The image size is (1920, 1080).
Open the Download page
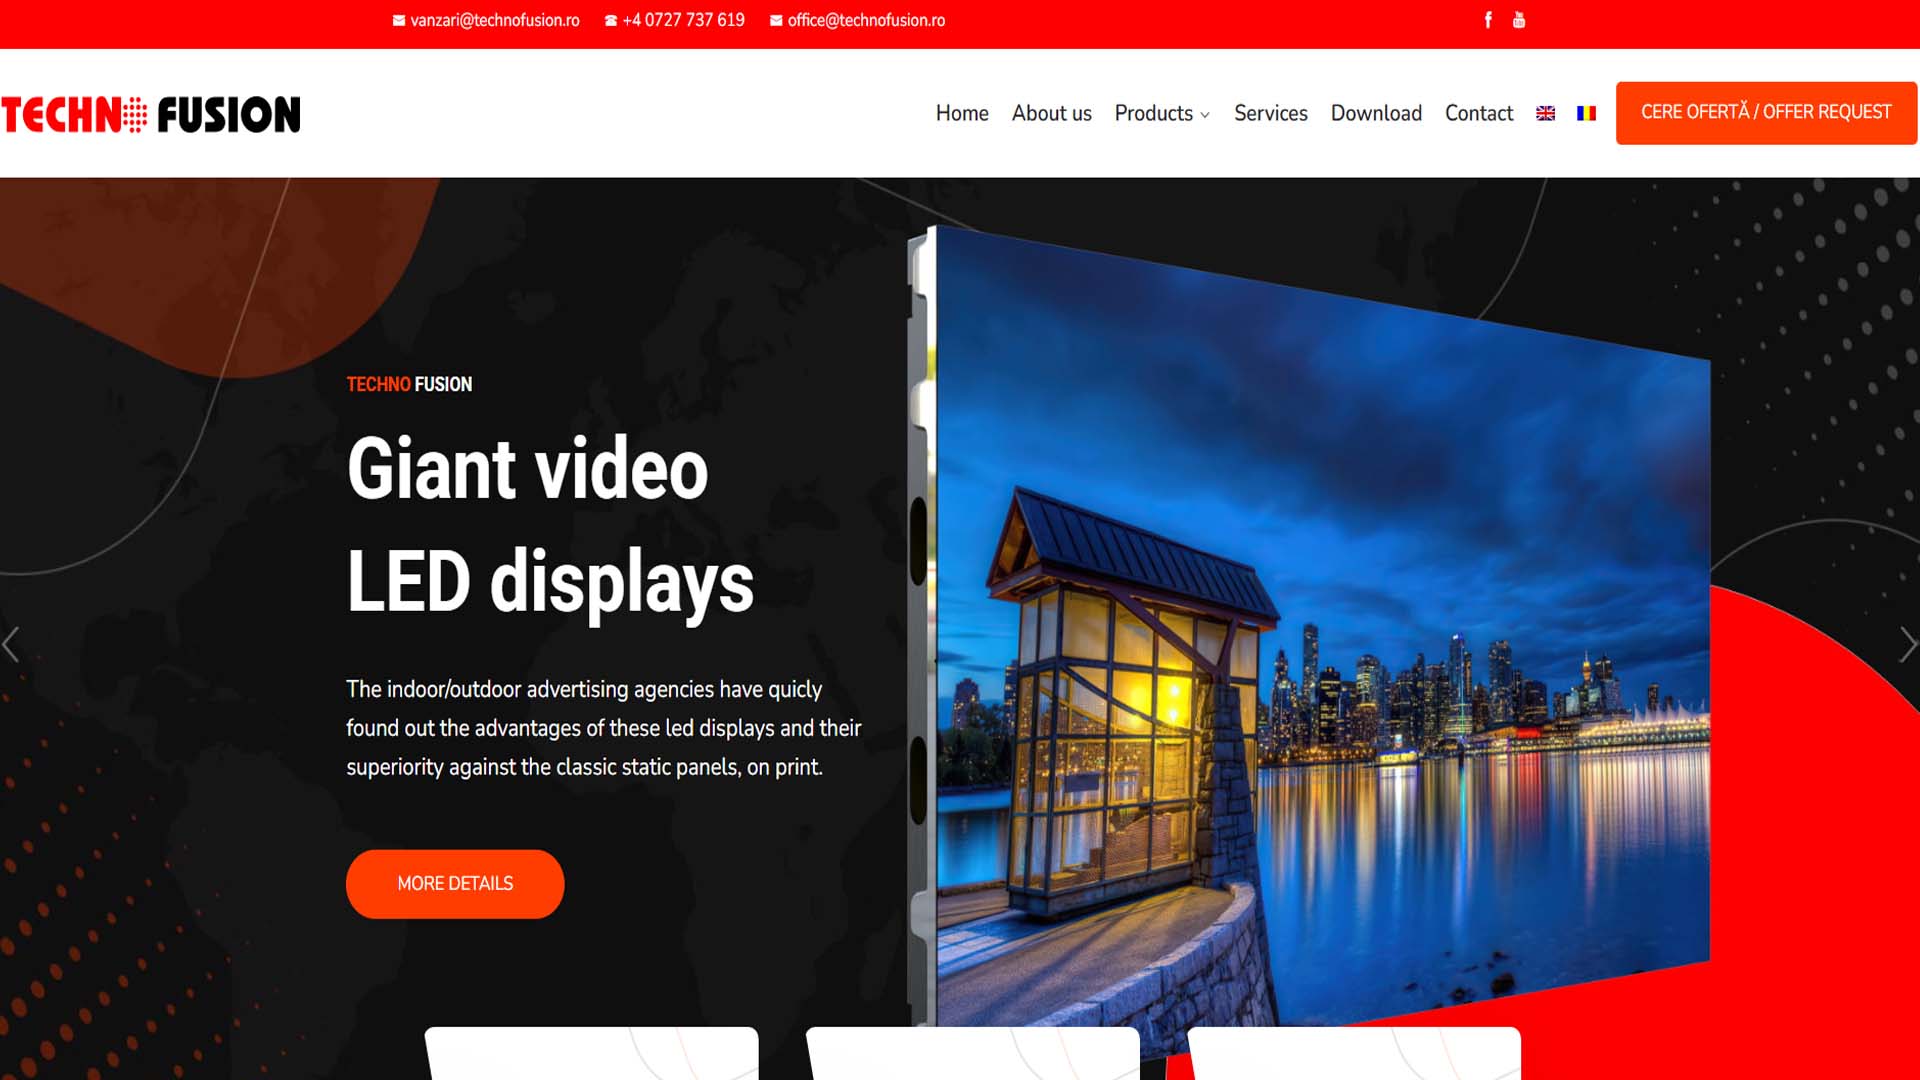point(1376,113)
